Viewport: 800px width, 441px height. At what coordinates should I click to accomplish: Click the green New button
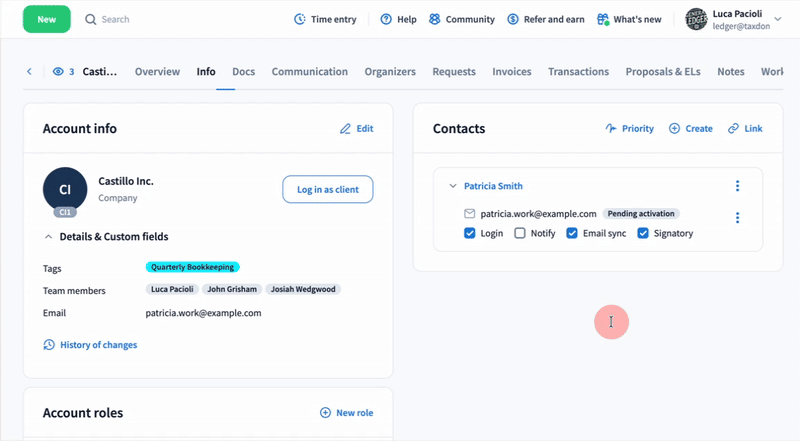47,19
